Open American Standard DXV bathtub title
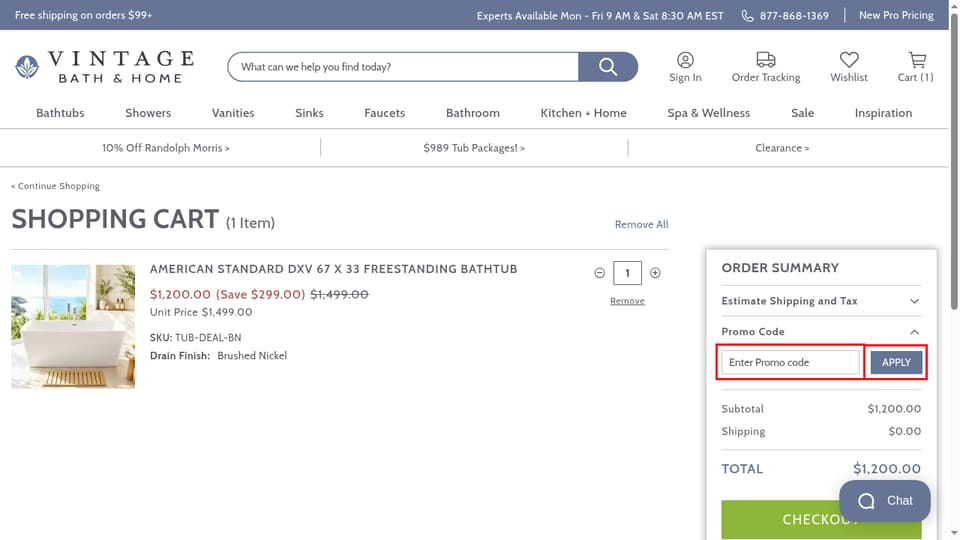 334,269
